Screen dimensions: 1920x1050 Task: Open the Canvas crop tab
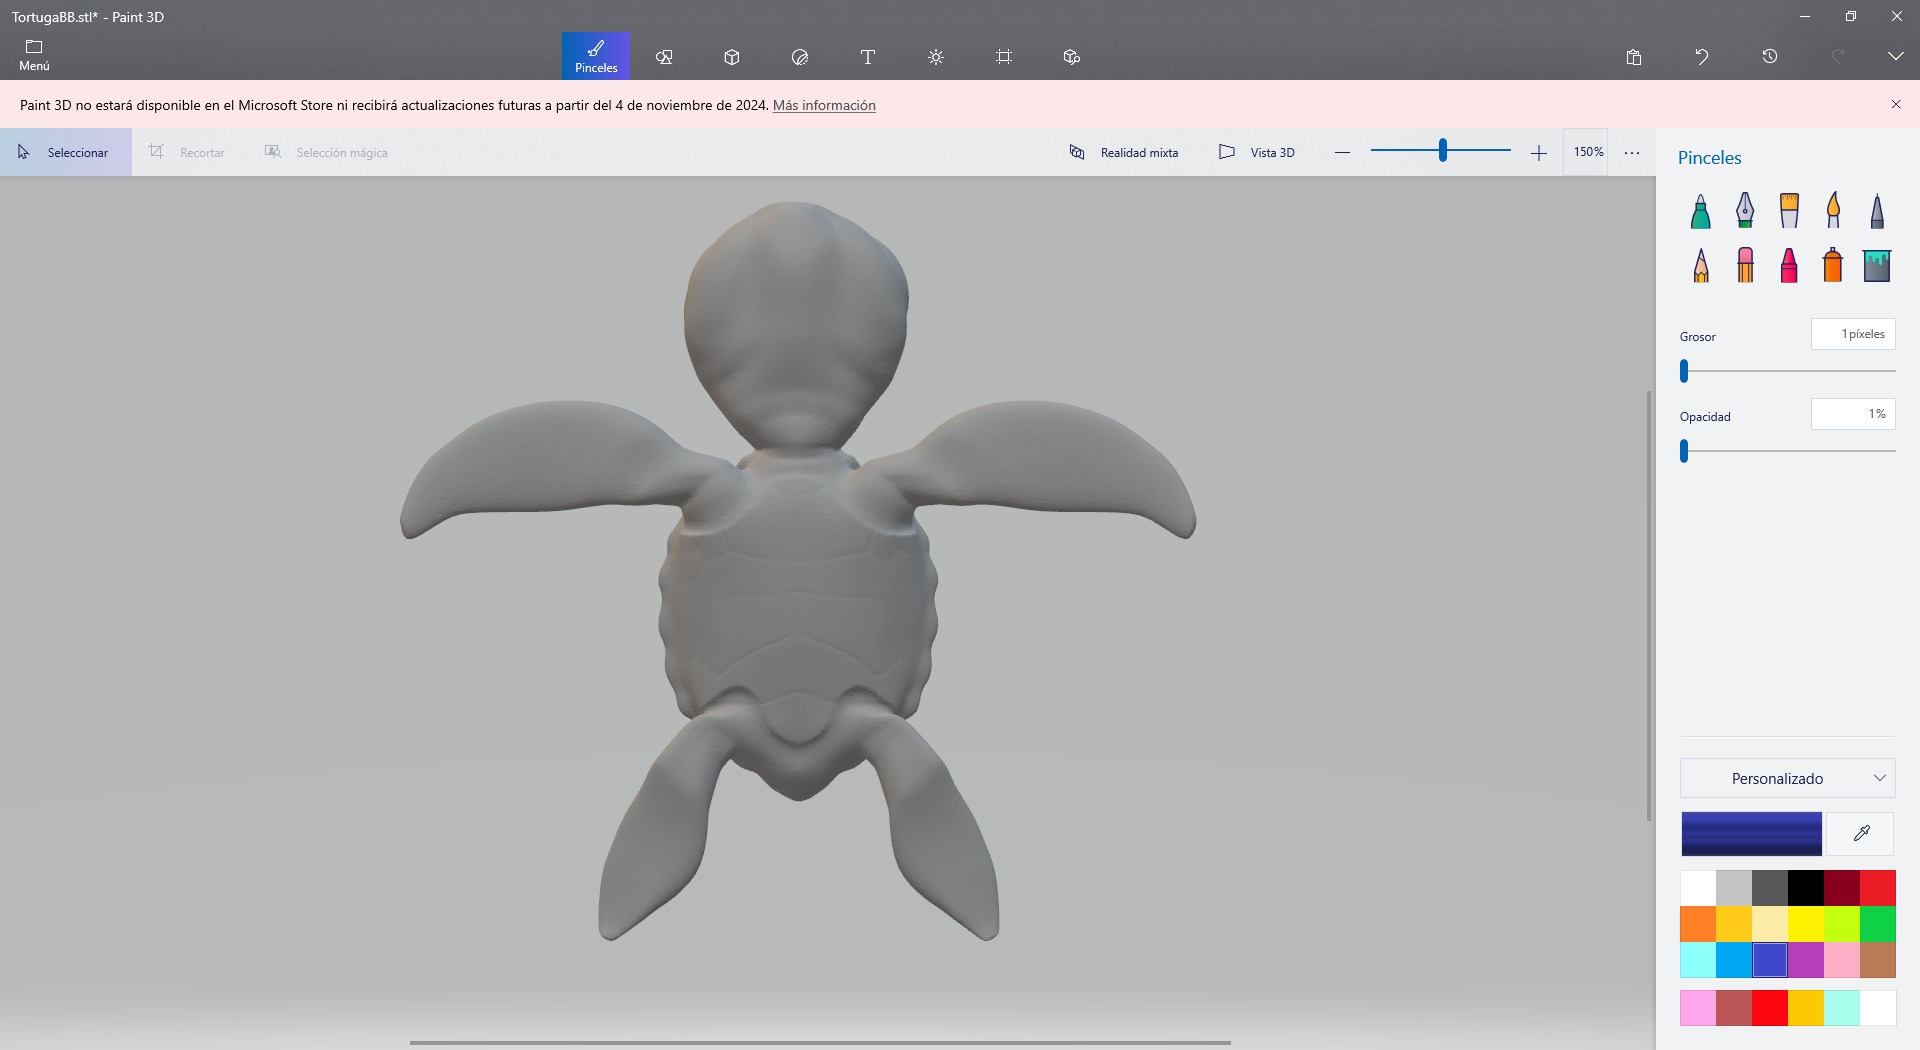[x=1004, y=57]
